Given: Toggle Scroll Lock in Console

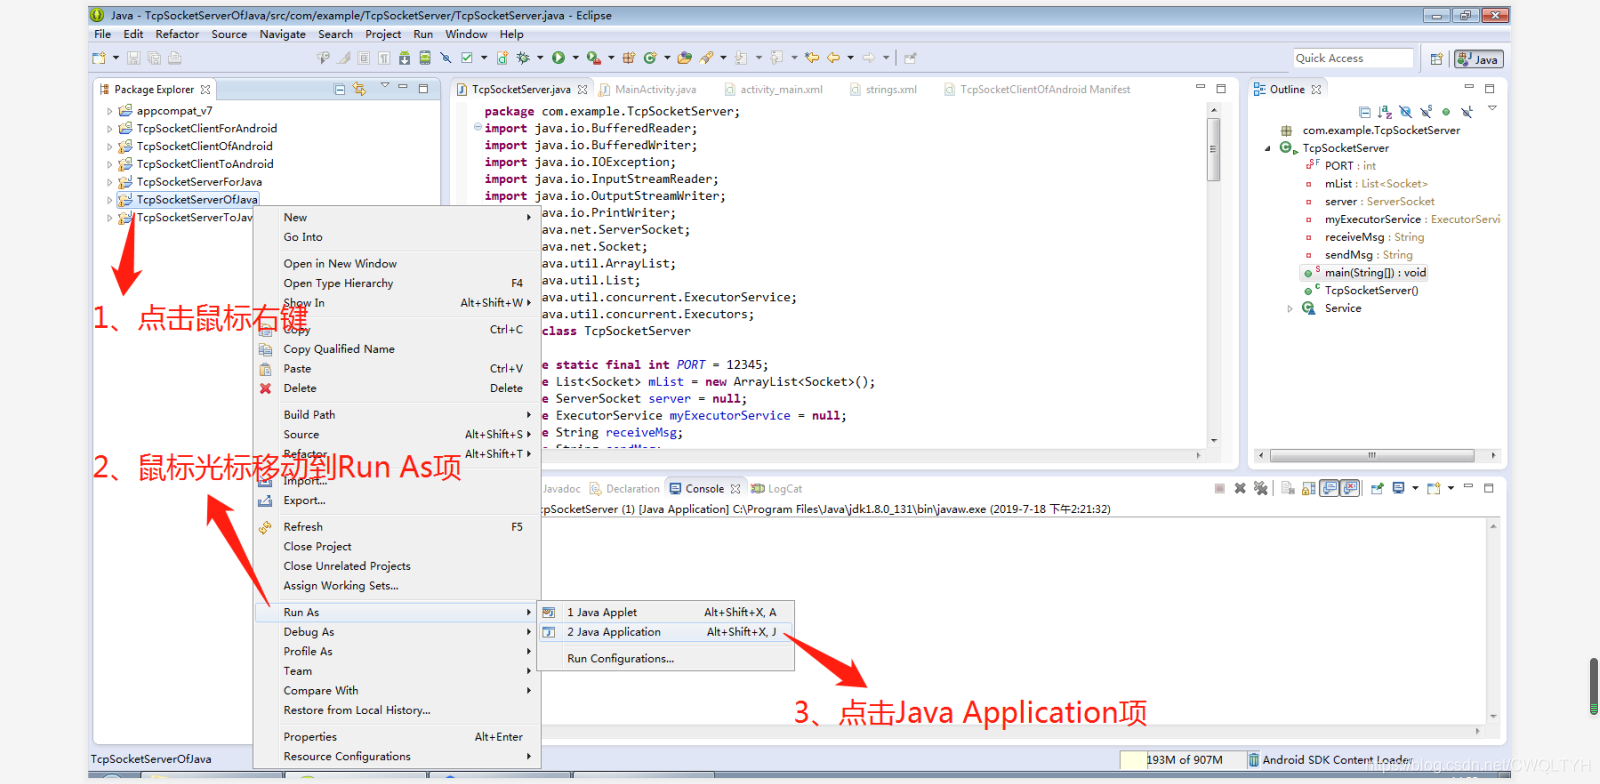Looking at the screenshot, I should coord(1308,488).
